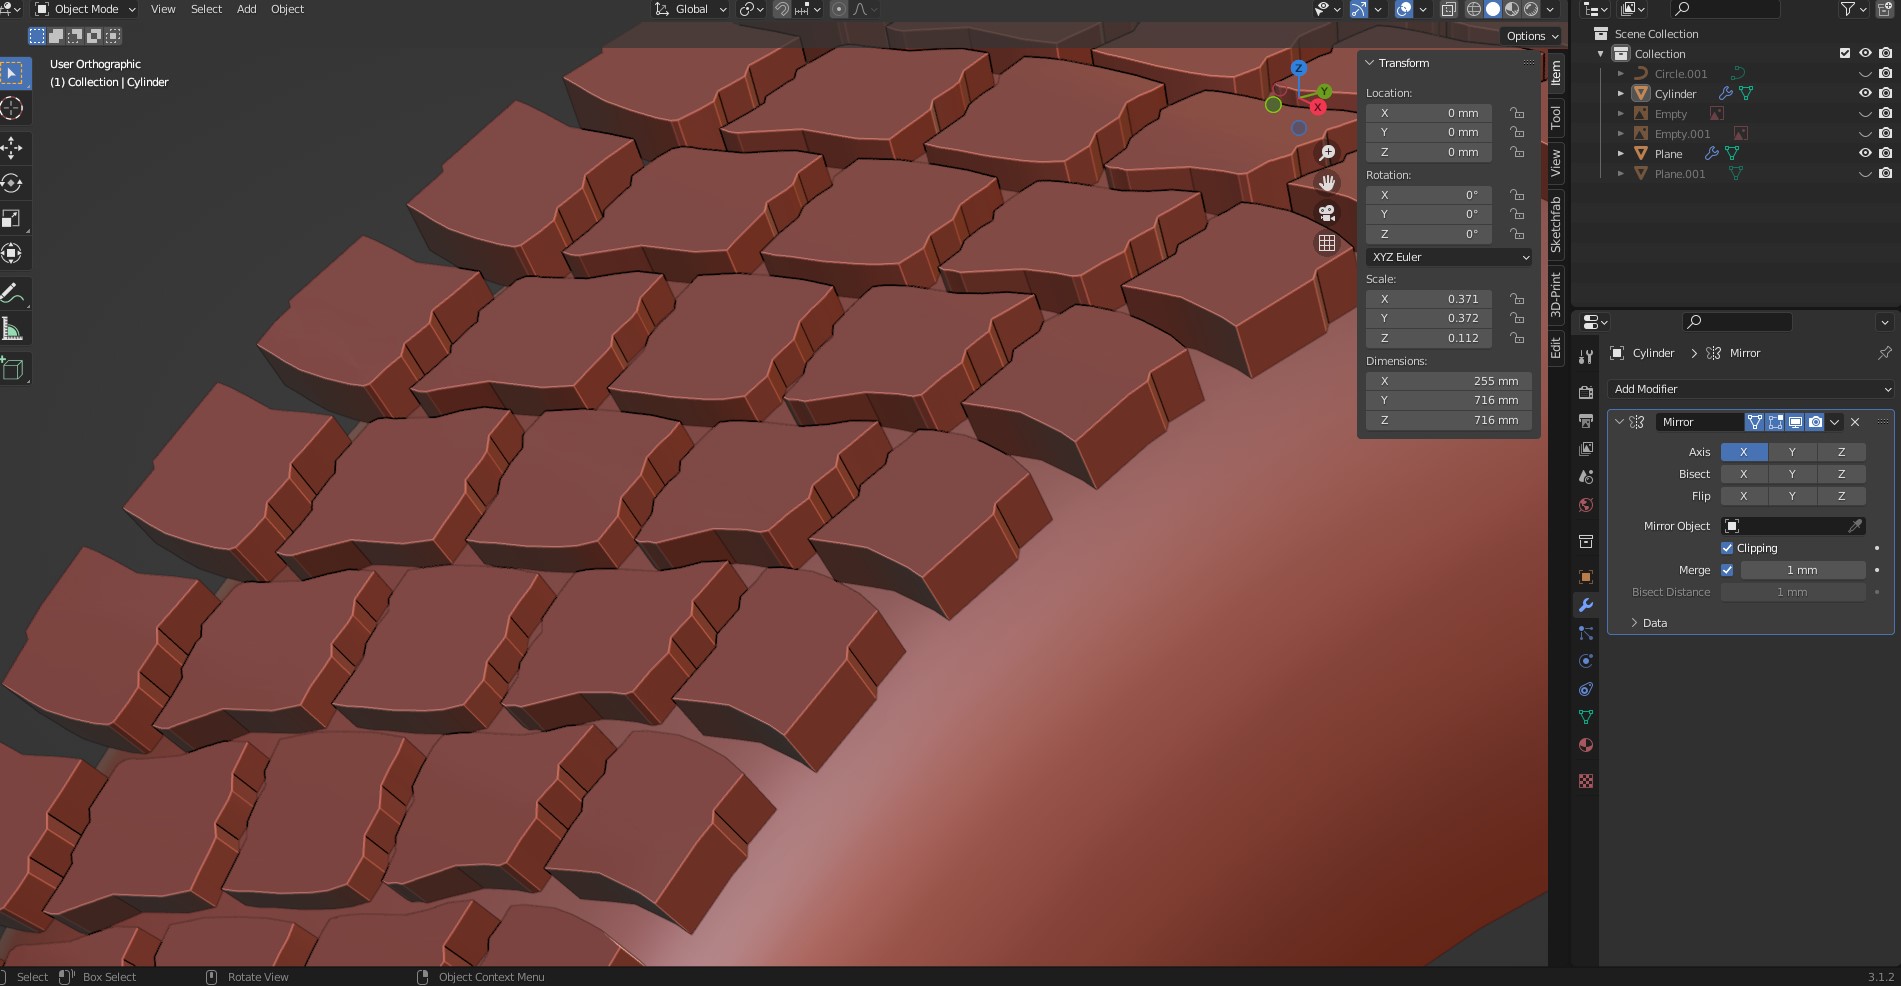Image resolution: width=1901 pixels, height=986 pixels.
Task: Open the XYZ Euler rotation mode dropdown
Action: (1449, 257)
